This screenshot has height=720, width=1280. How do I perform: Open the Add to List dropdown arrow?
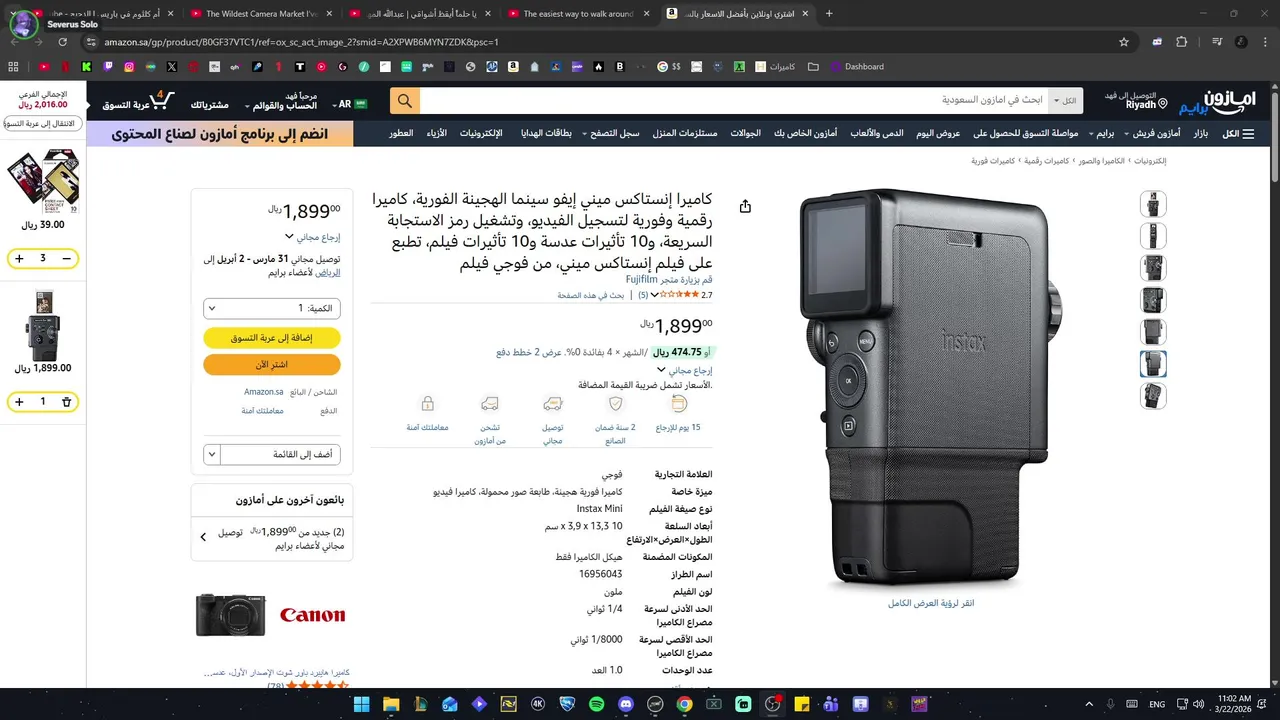point(211,455)
